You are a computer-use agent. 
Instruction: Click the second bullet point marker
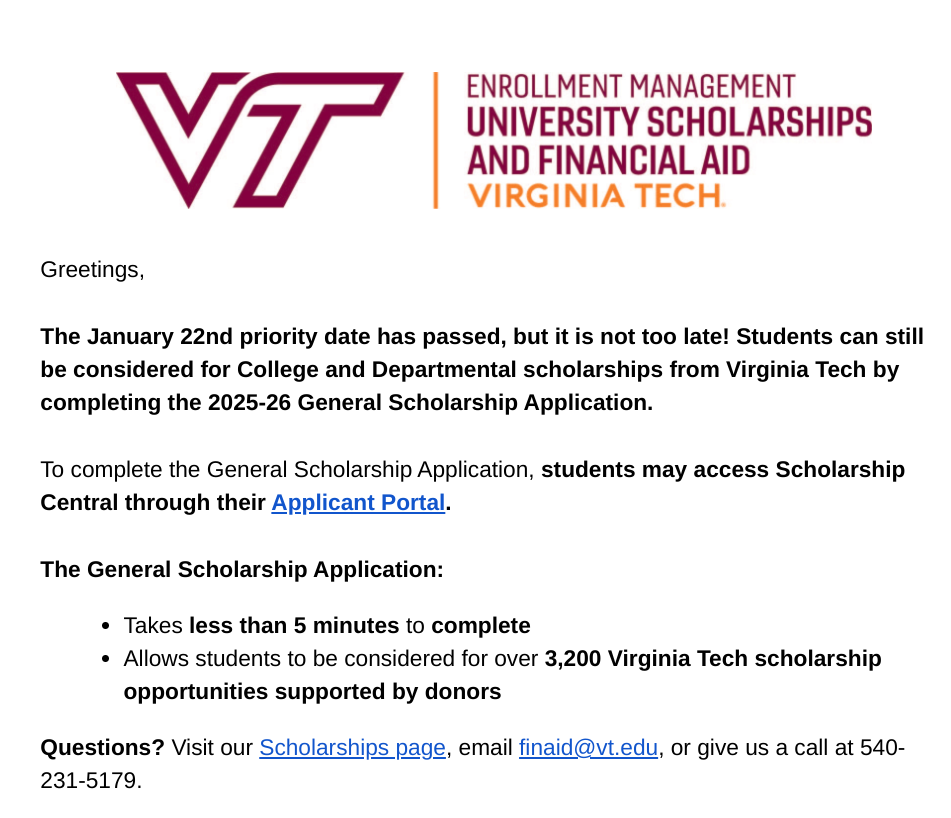pos(106,659)
